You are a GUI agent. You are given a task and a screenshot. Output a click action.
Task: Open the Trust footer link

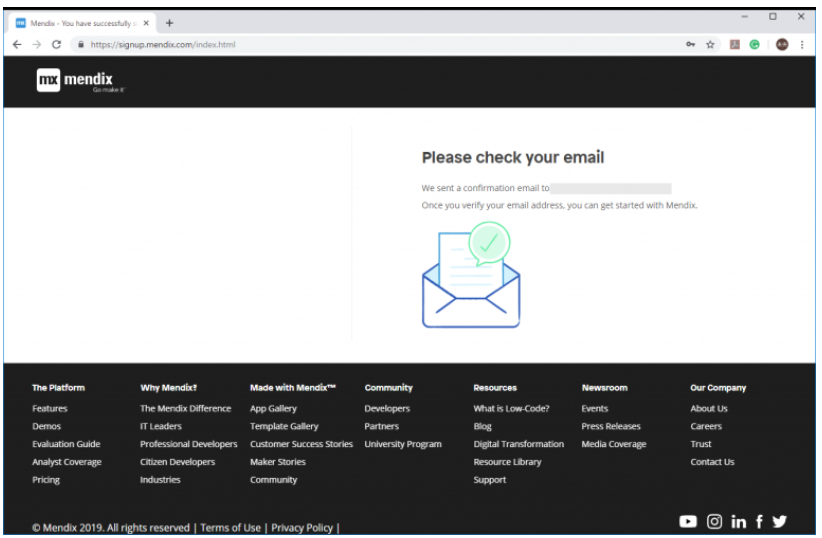coord(700,444)
